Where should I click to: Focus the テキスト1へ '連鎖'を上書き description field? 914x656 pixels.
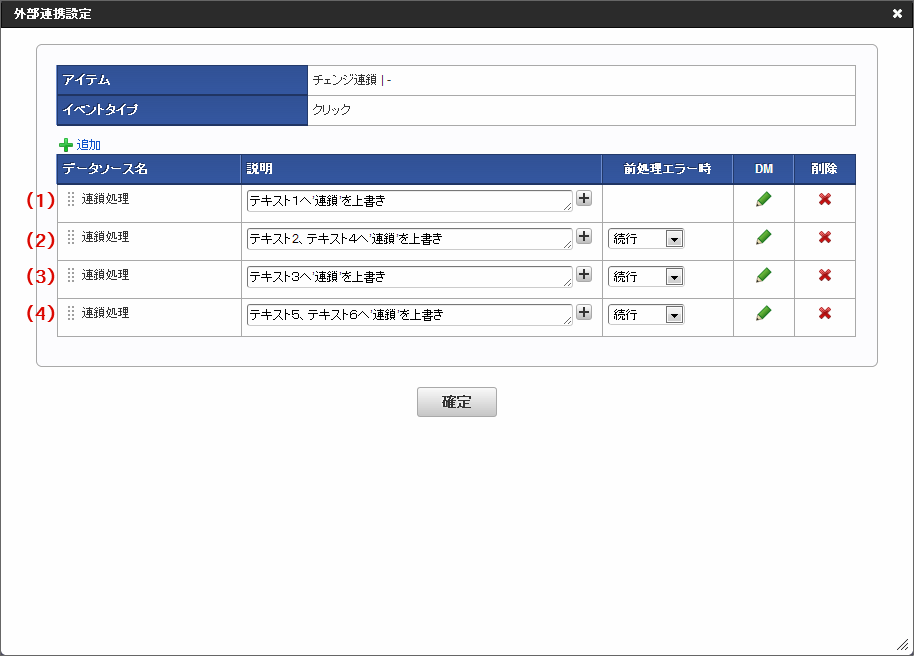coord(409,201)
